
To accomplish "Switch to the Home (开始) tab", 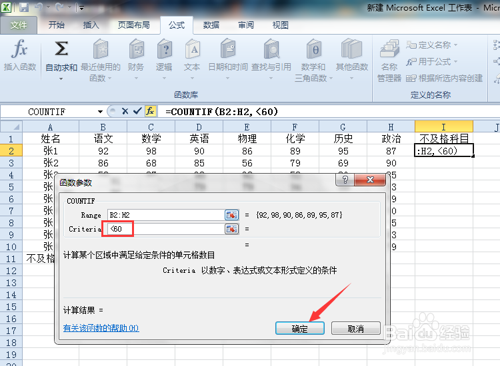I will [56, 25].
